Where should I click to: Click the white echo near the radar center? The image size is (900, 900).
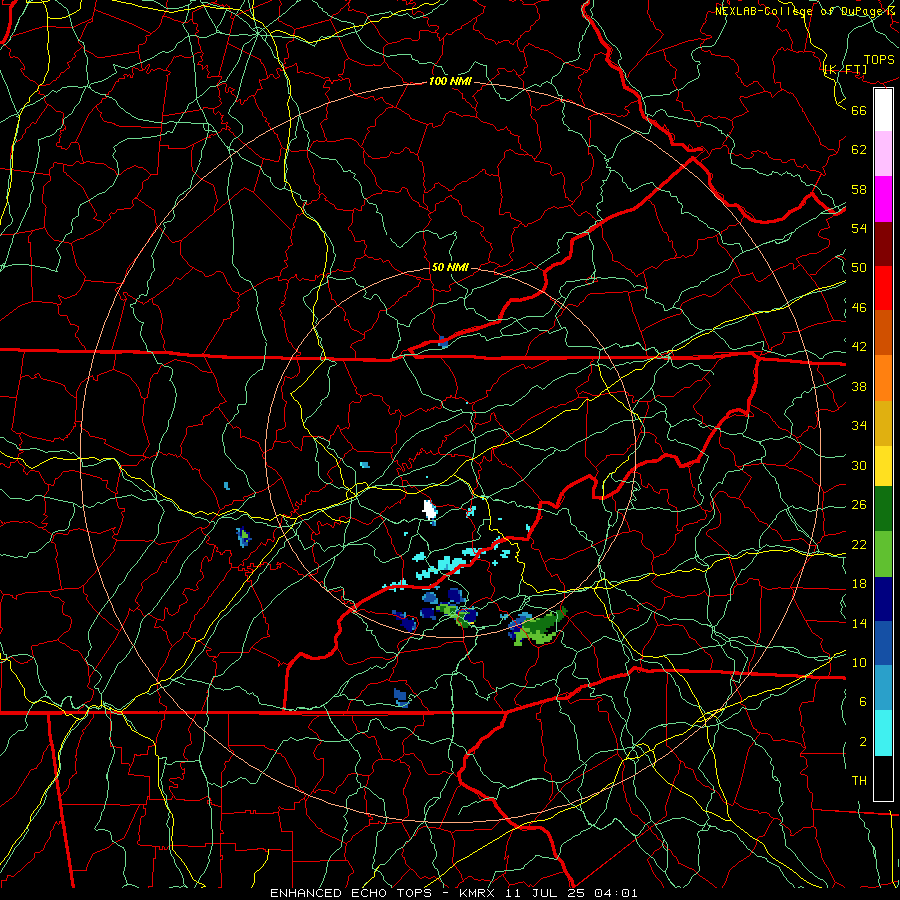[x=429, y=511]
